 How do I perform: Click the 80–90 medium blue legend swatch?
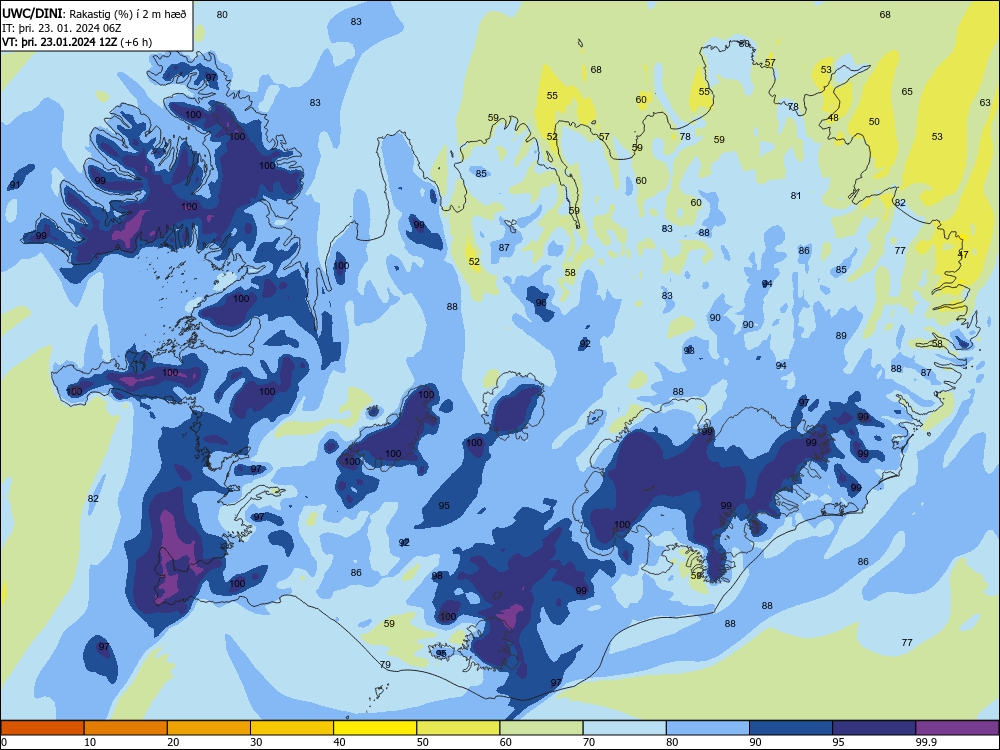(x=708, y=728)
